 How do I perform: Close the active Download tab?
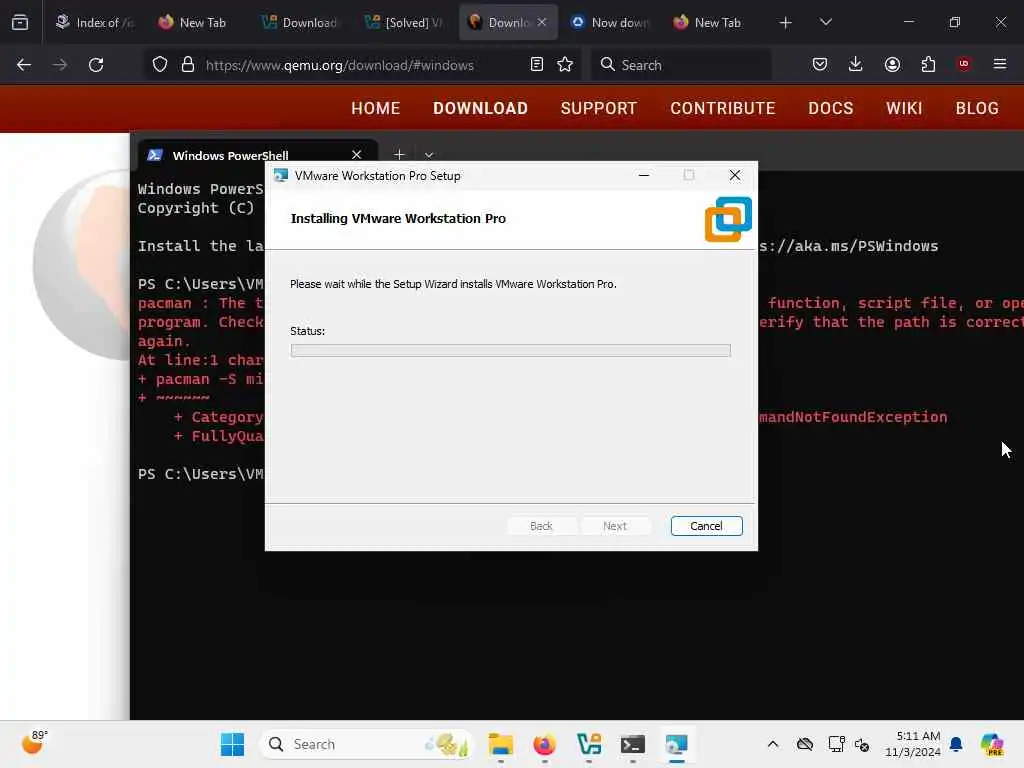[x=542, y=22]
